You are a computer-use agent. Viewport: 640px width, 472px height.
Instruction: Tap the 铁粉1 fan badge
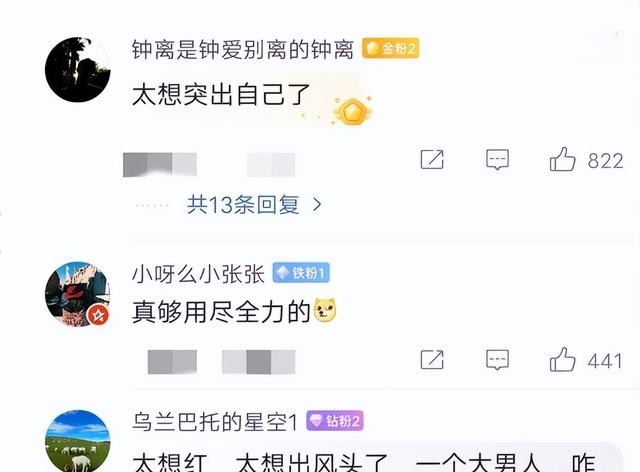(301, 272)
